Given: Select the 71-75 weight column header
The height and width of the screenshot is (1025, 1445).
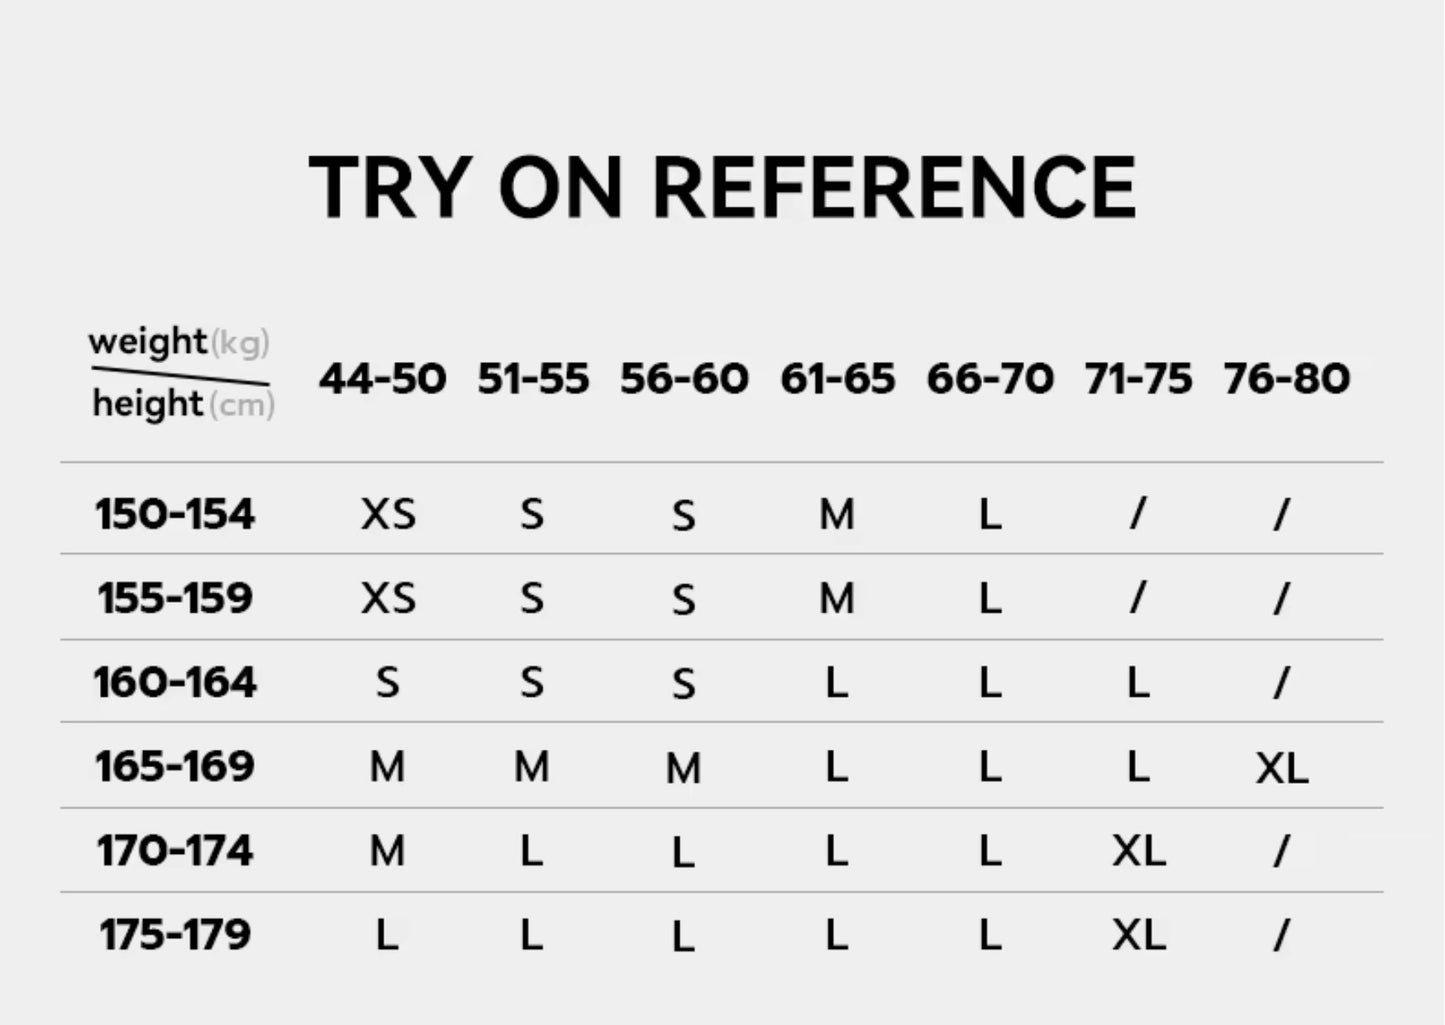Looking at the screenshot, I should tap(1138, 379).
